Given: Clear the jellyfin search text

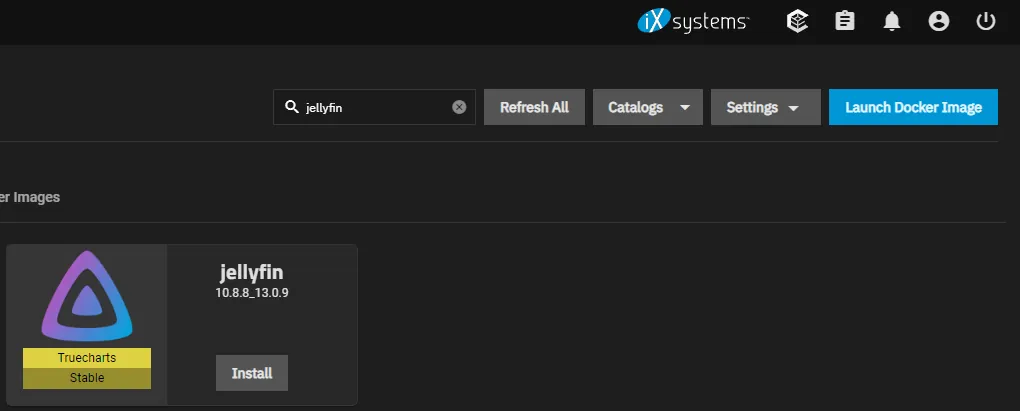Looking at the screenshot, I should tap(459, 107).
